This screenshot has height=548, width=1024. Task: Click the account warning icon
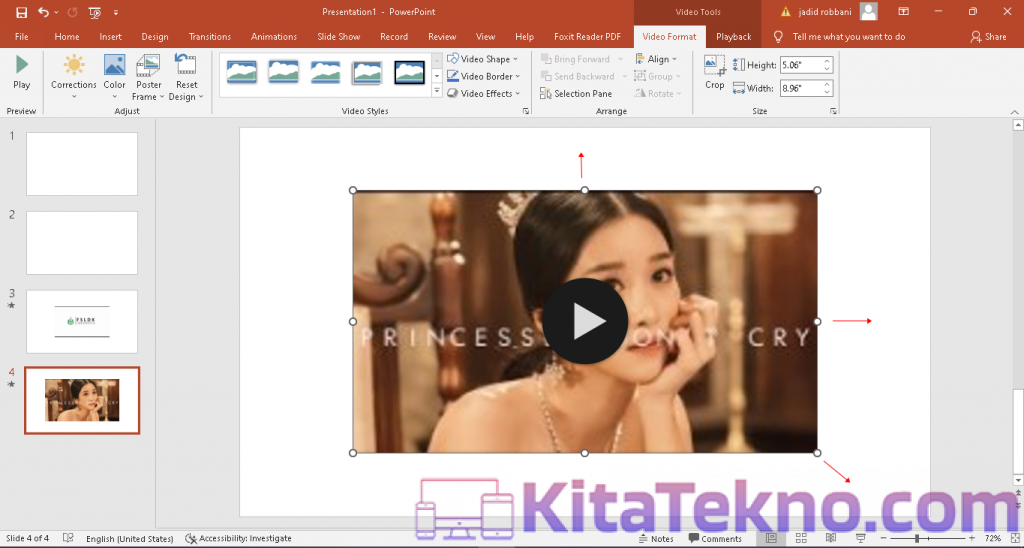point(786,12)
